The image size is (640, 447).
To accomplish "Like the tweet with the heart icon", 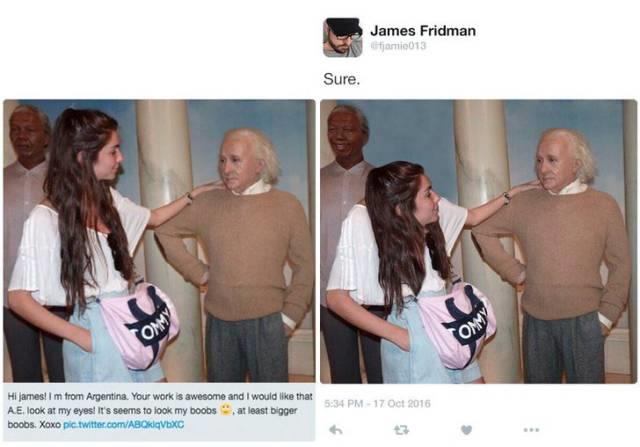I will [466, 429].
